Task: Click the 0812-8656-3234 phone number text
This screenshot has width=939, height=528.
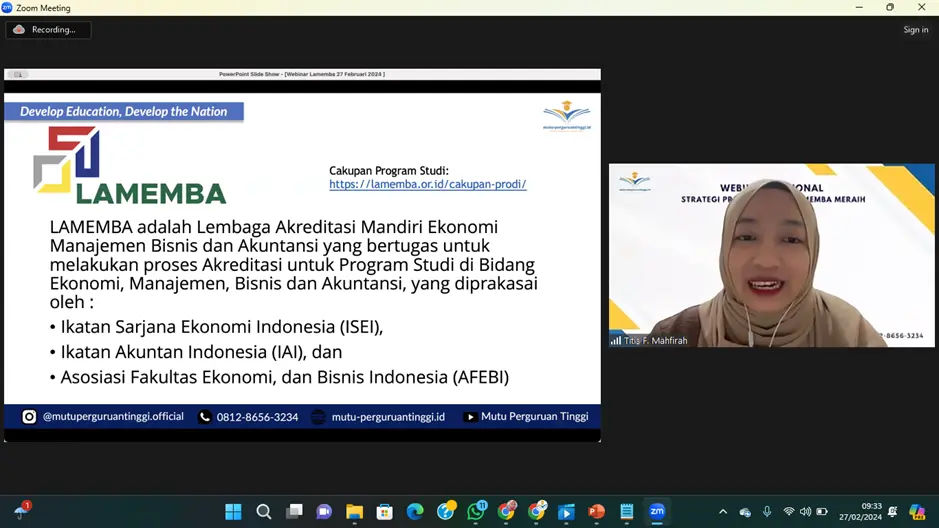Action: point(258,417)
